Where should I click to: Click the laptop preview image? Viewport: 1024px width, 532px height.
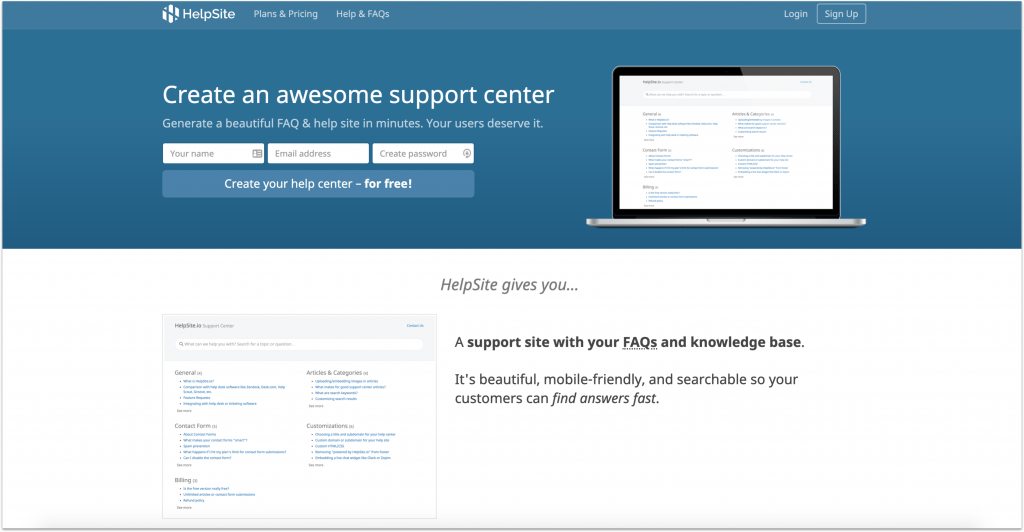coord(726,147)
